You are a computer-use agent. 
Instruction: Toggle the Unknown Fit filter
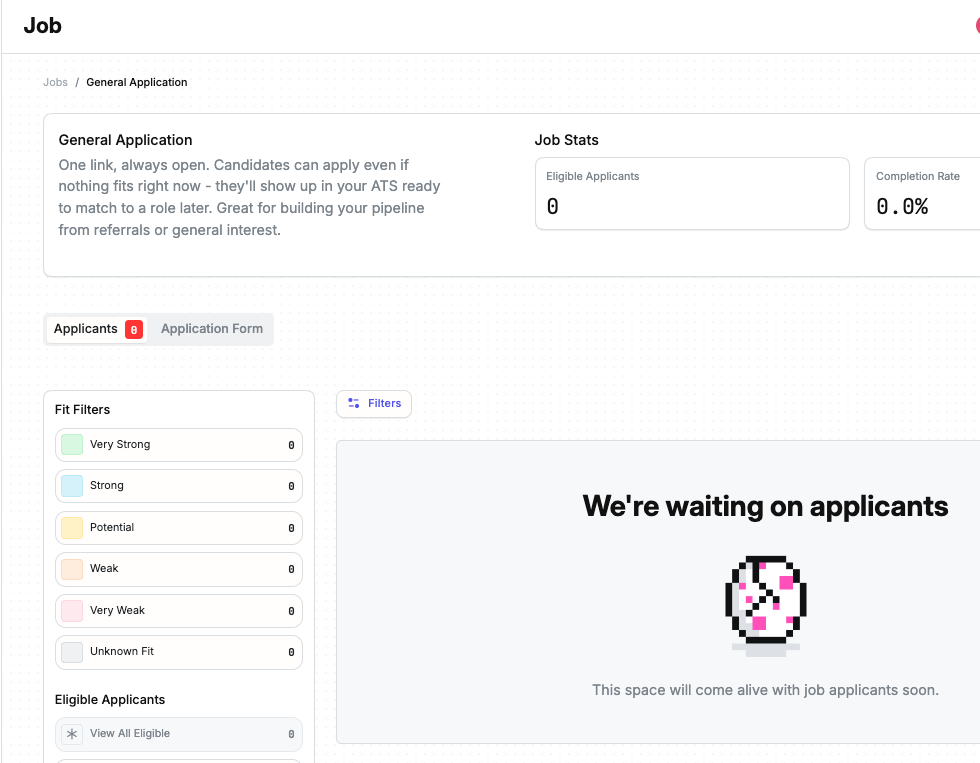point(179,652)
